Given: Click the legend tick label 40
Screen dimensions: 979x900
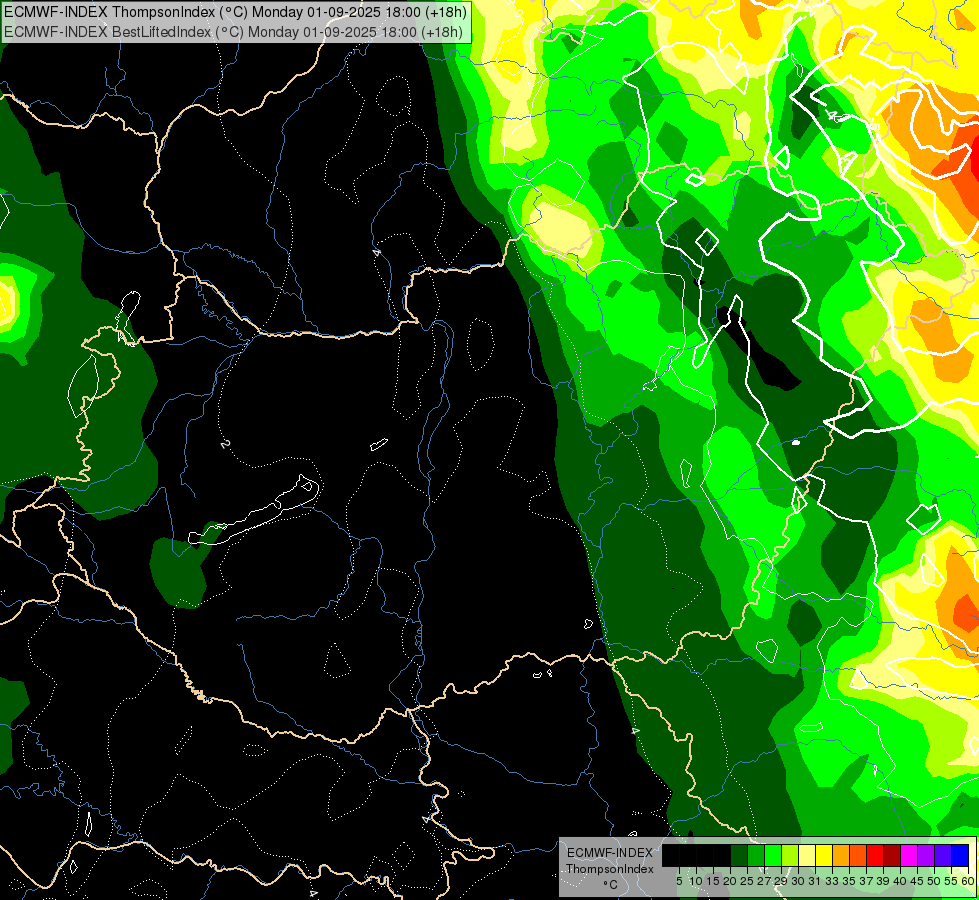Looking at the screenshot, I should click(x=900, y=881).
